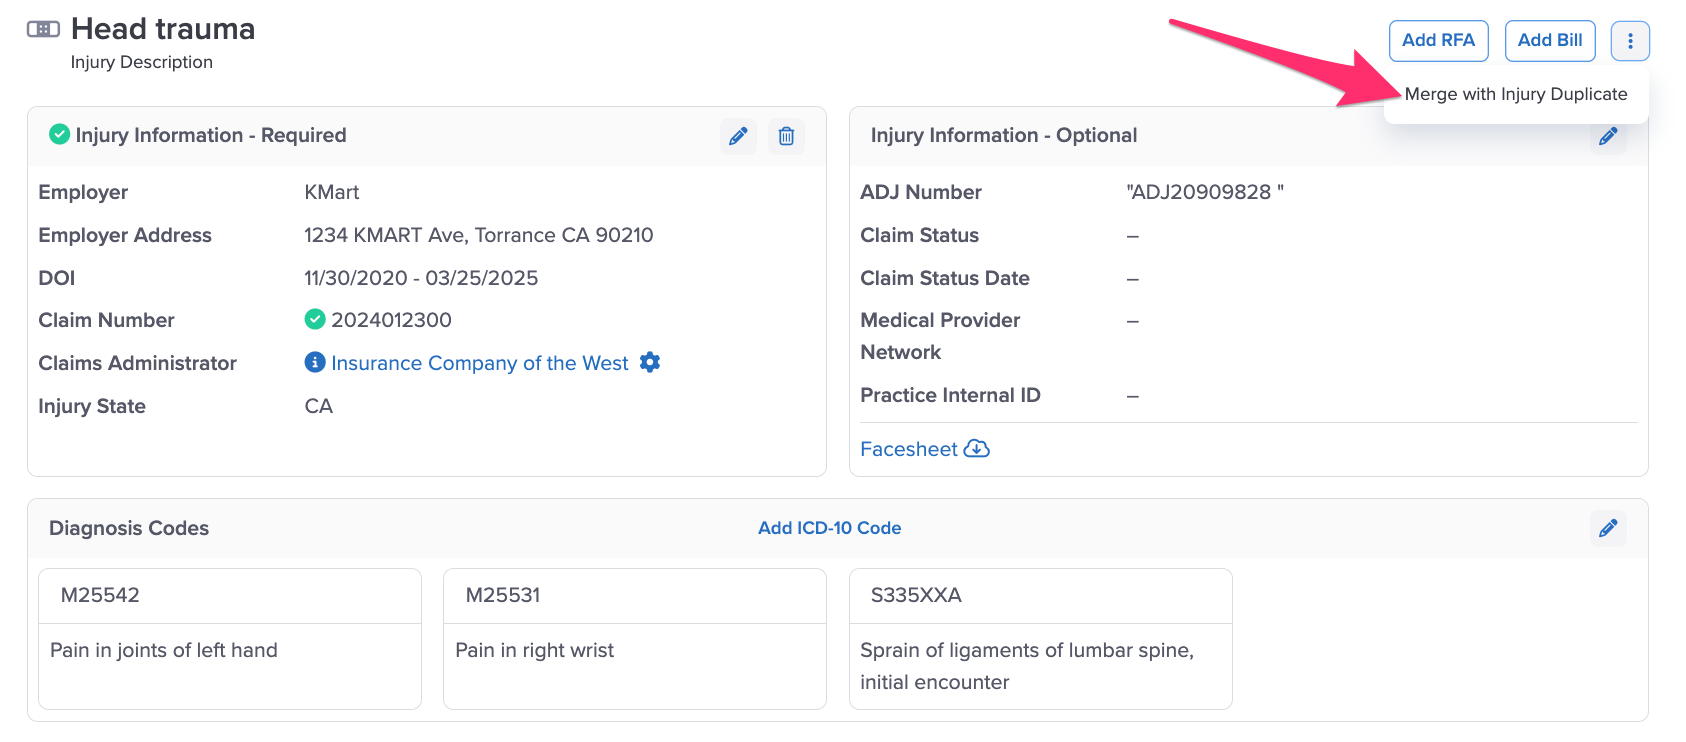Click info icon beside Claims Administrator name
Image resolution: width=1686 pixels, height=742 pixels.
(315, 362)
